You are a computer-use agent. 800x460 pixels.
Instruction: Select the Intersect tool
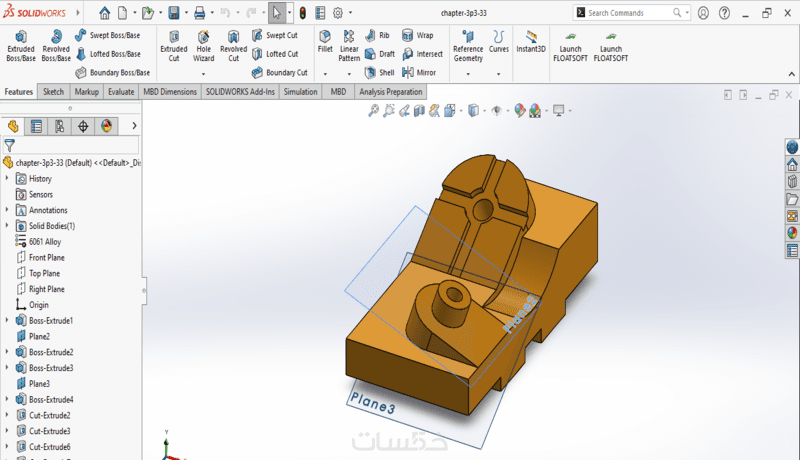click(x=422, y=54)
